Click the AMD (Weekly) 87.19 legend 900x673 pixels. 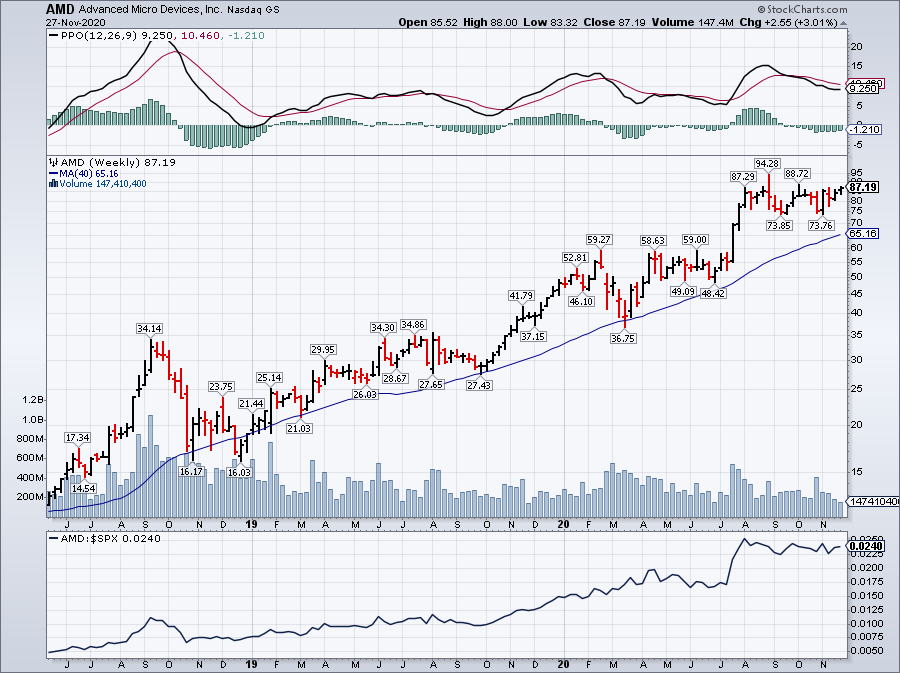pos(118,162)
